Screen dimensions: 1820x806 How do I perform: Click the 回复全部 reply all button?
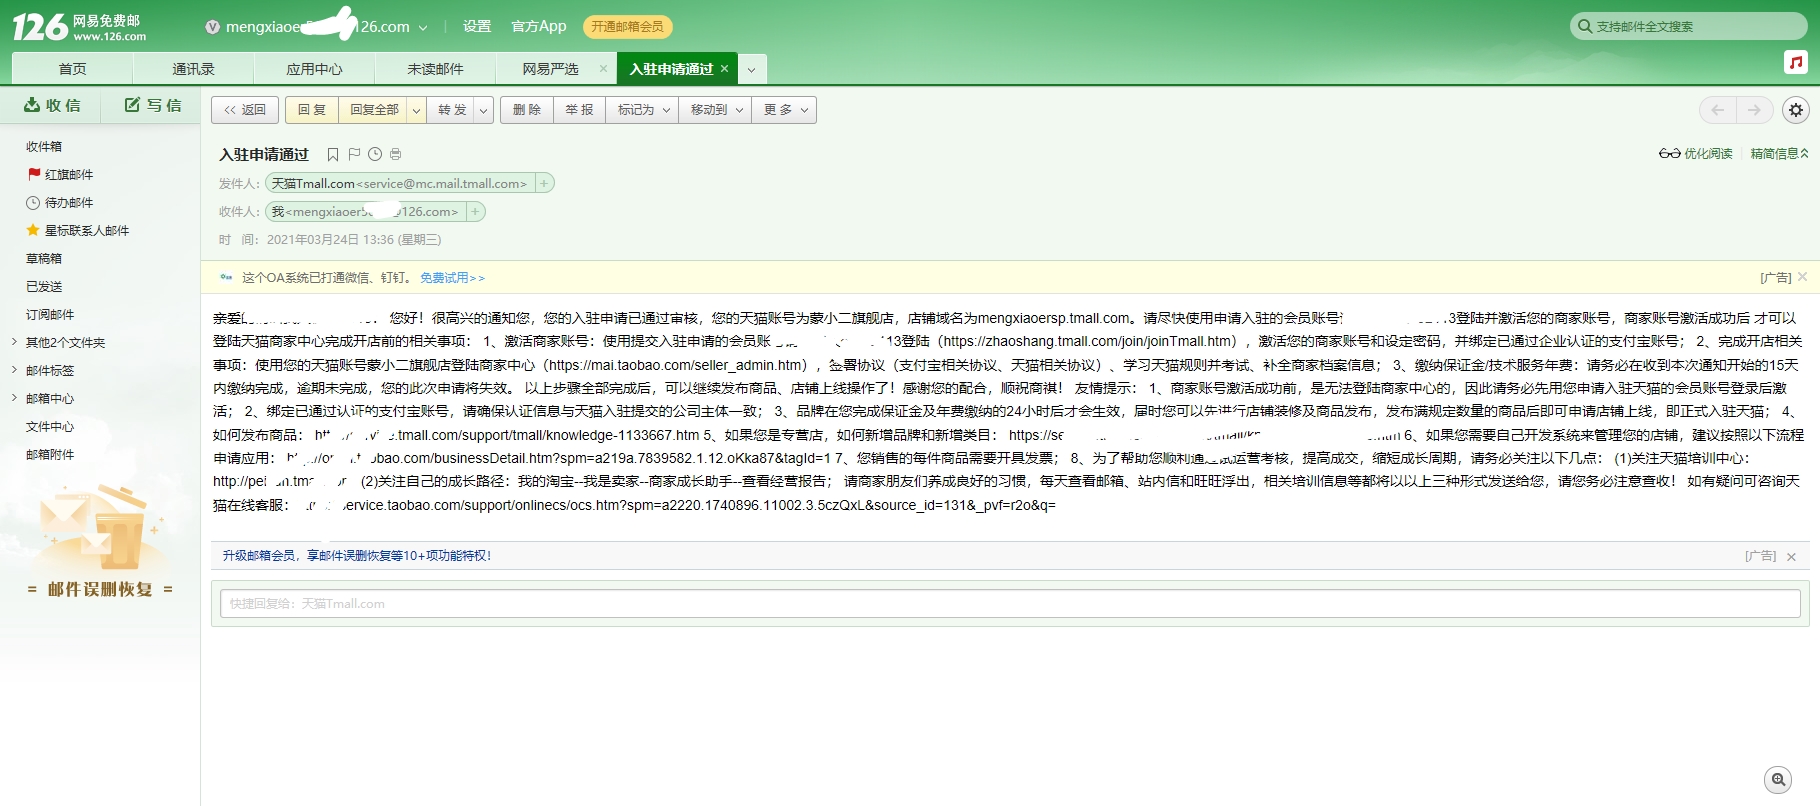(374, 110)
